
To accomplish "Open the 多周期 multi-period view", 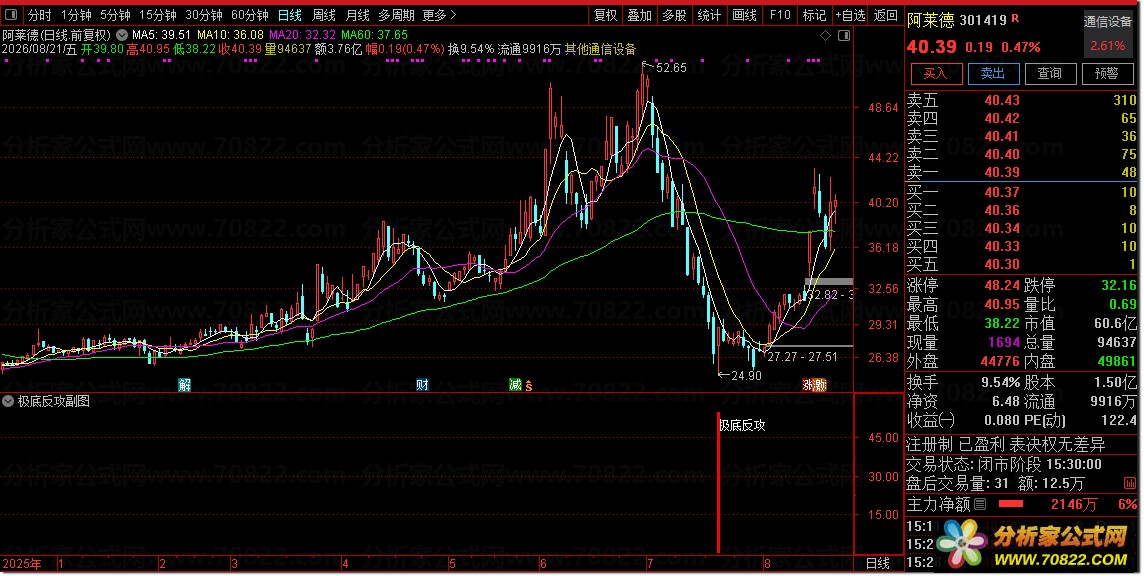I will (x=396, y=15).
